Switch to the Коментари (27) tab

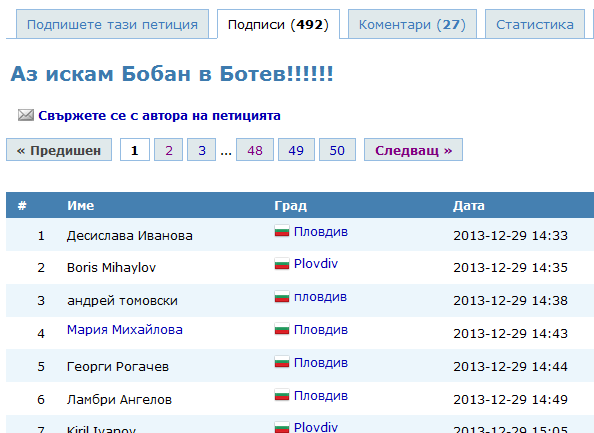pyautogui.click(x=412, y=24)
